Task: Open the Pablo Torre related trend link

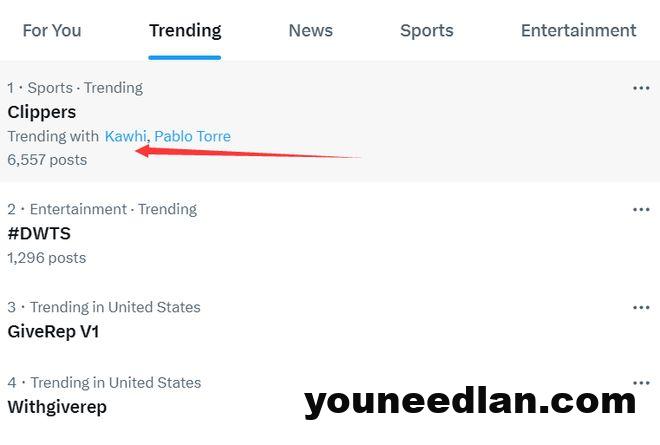Action: [192, 136]
